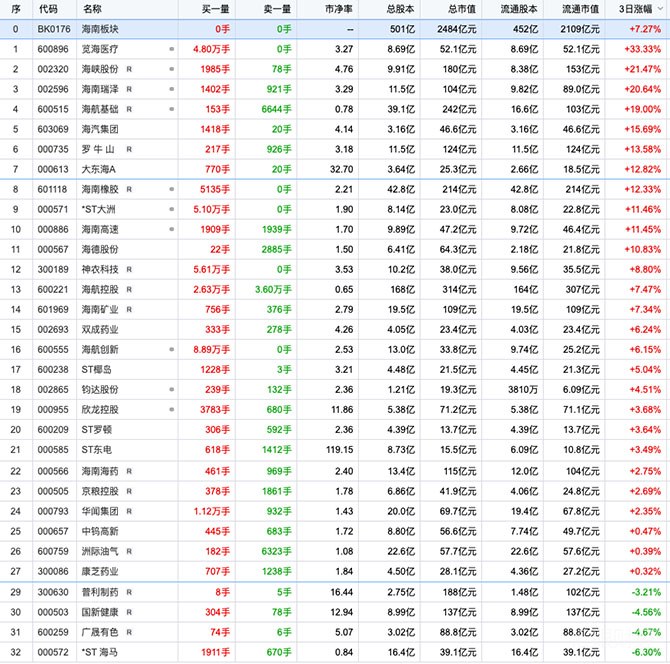Viewport: 670px width, 664px height.
Task: Sort by the 名称 column header
Action: (92, 9)
